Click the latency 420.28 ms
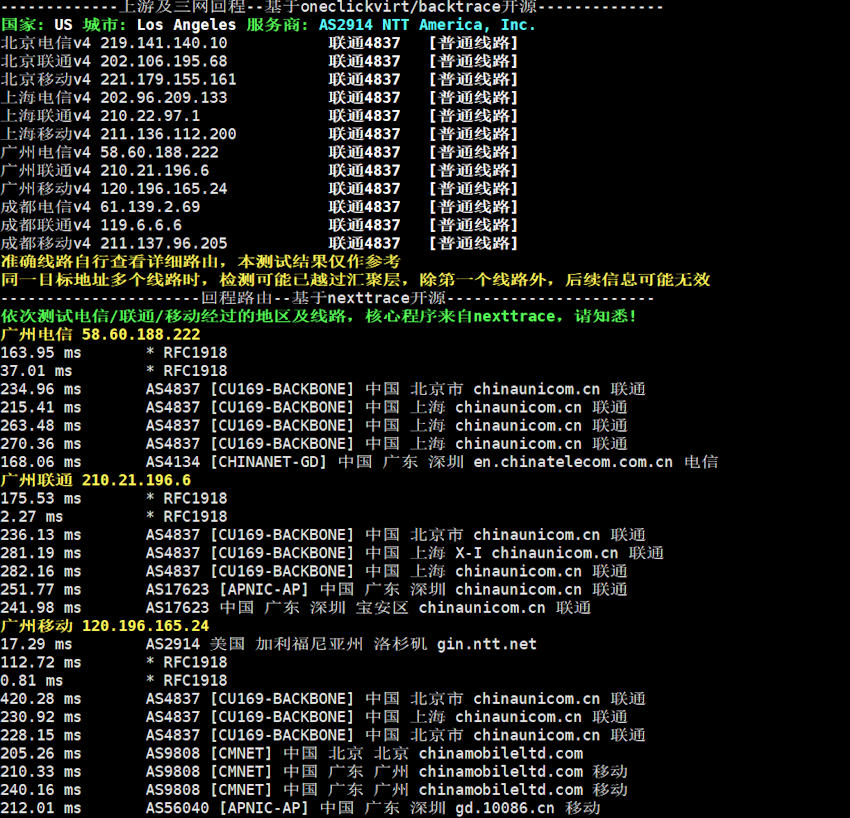 tap(41, 699)
